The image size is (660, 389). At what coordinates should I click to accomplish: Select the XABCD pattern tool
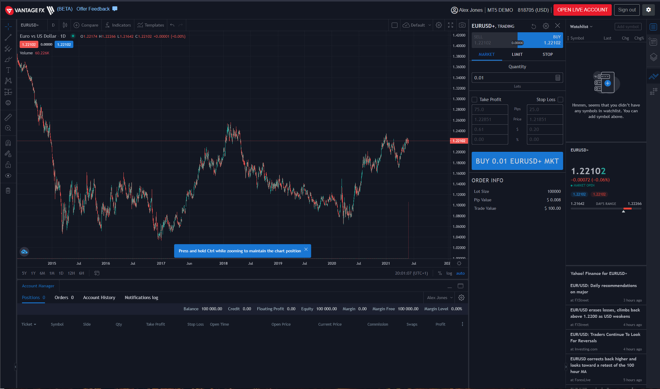(x=8, y=81)
